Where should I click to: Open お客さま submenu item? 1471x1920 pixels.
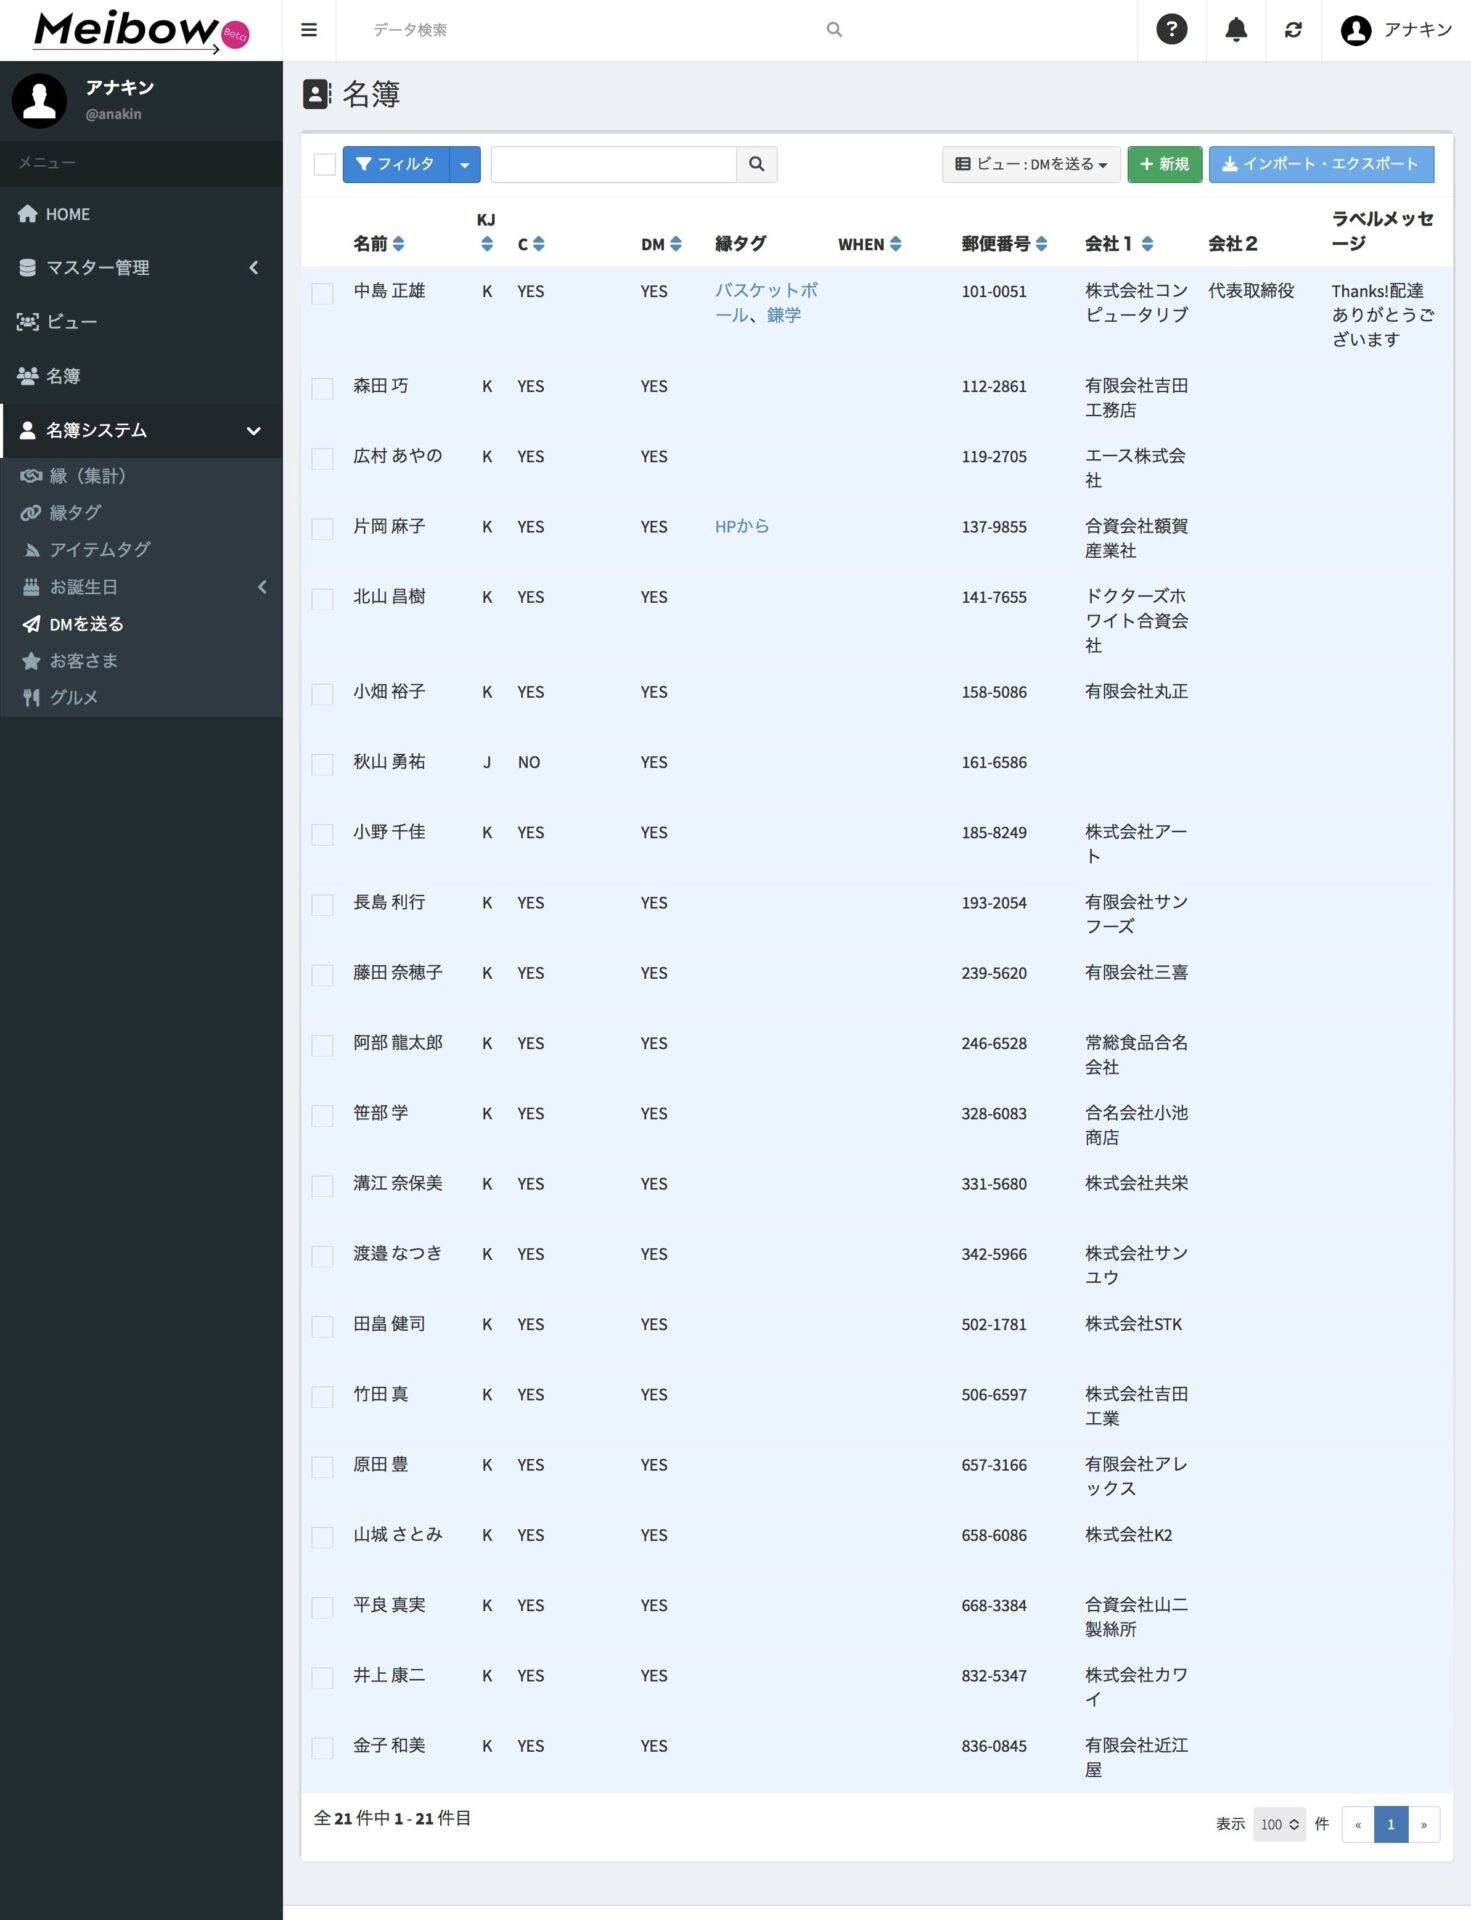pos(141,661)
